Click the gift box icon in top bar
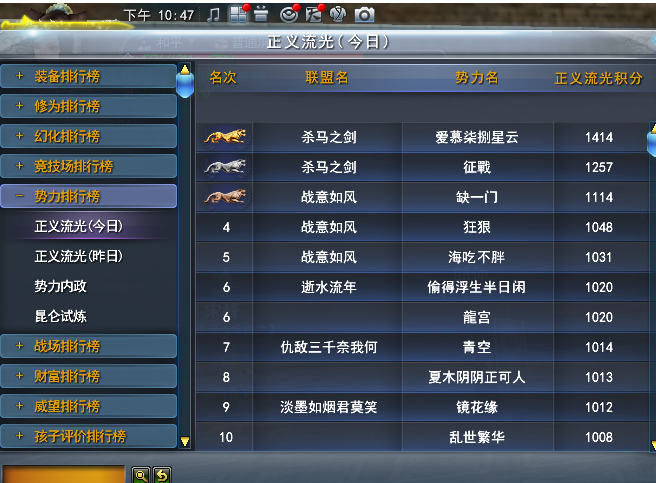Screen dimensions: 656x483 click(261, 14)
